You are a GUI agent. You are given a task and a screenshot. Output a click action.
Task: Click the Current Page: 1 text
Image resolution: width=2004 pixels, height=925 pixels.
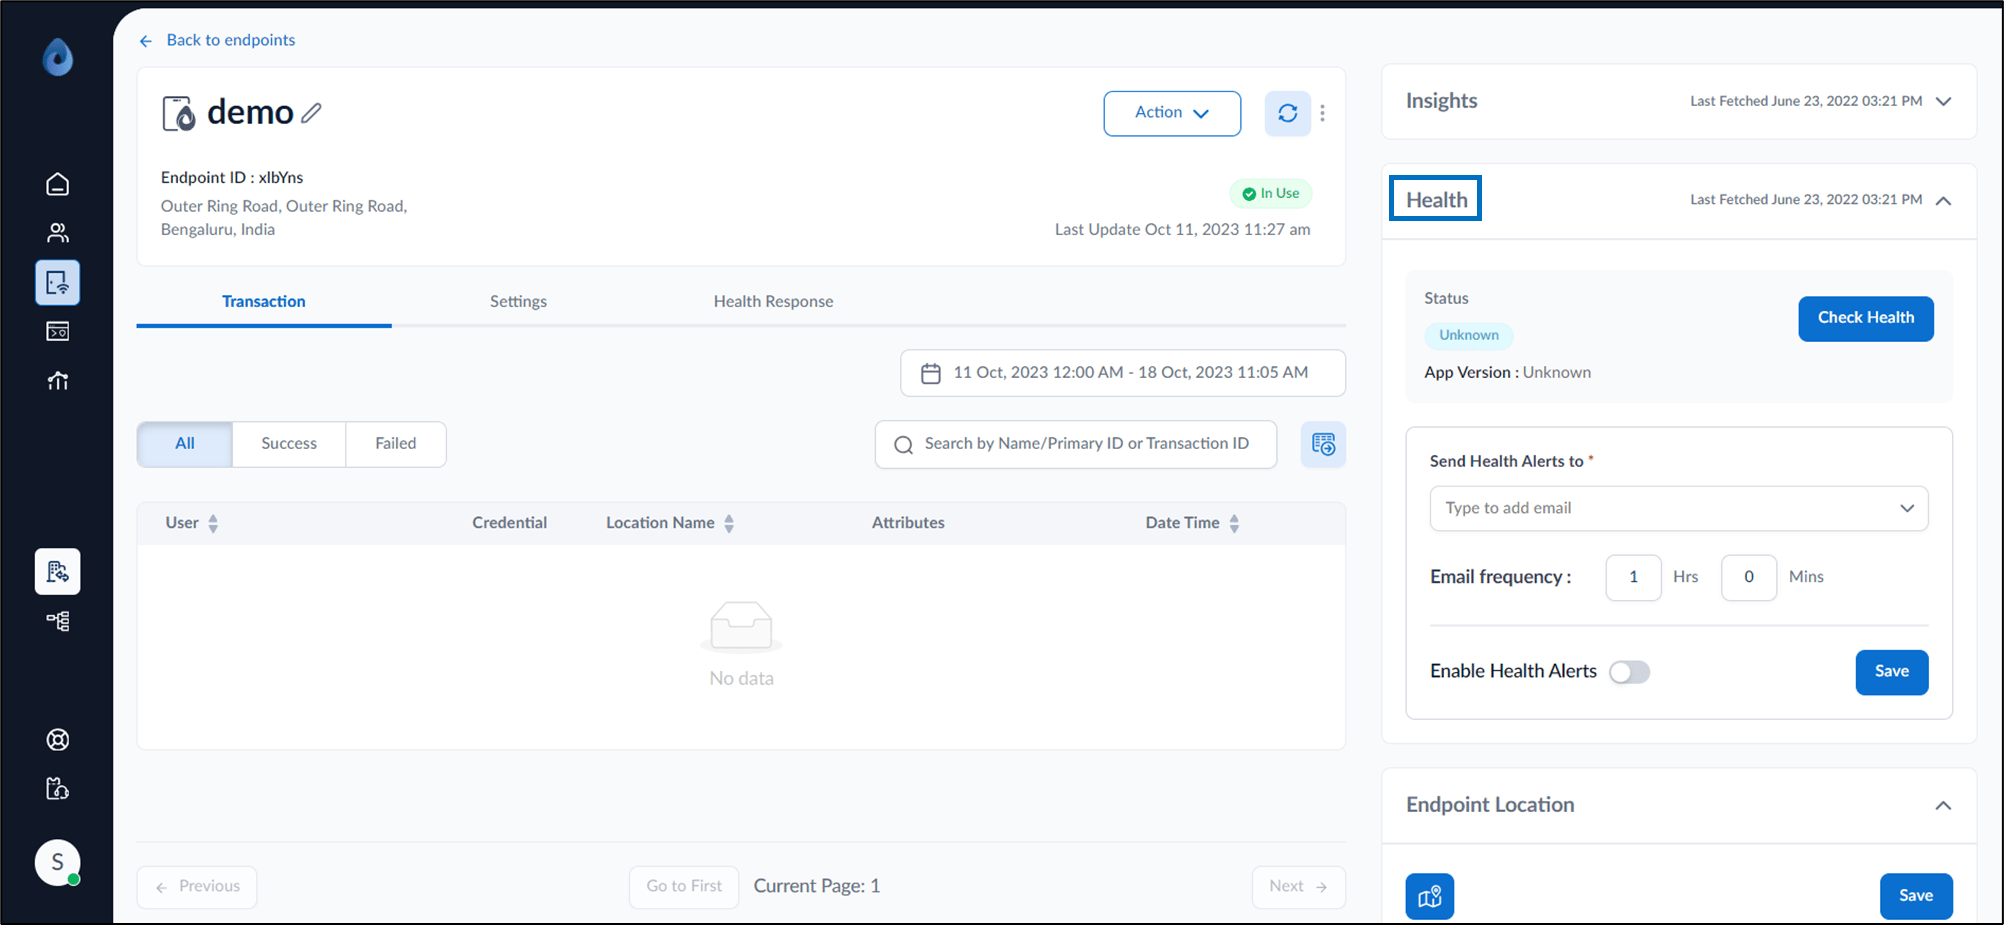817,887
